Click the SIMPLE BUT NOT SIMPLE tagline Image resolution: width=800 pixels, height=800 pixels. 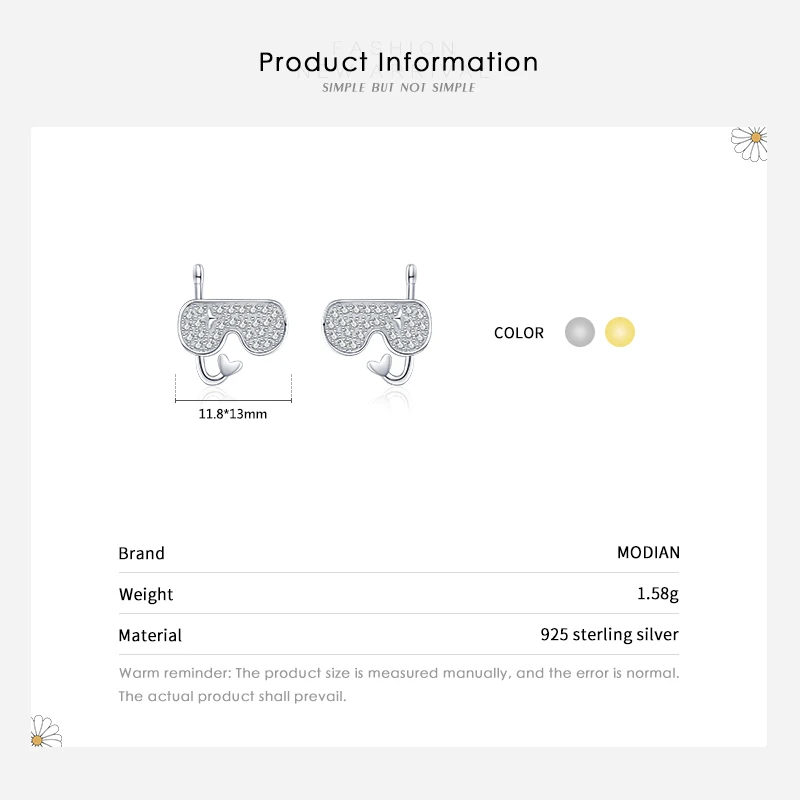(399, 88)
